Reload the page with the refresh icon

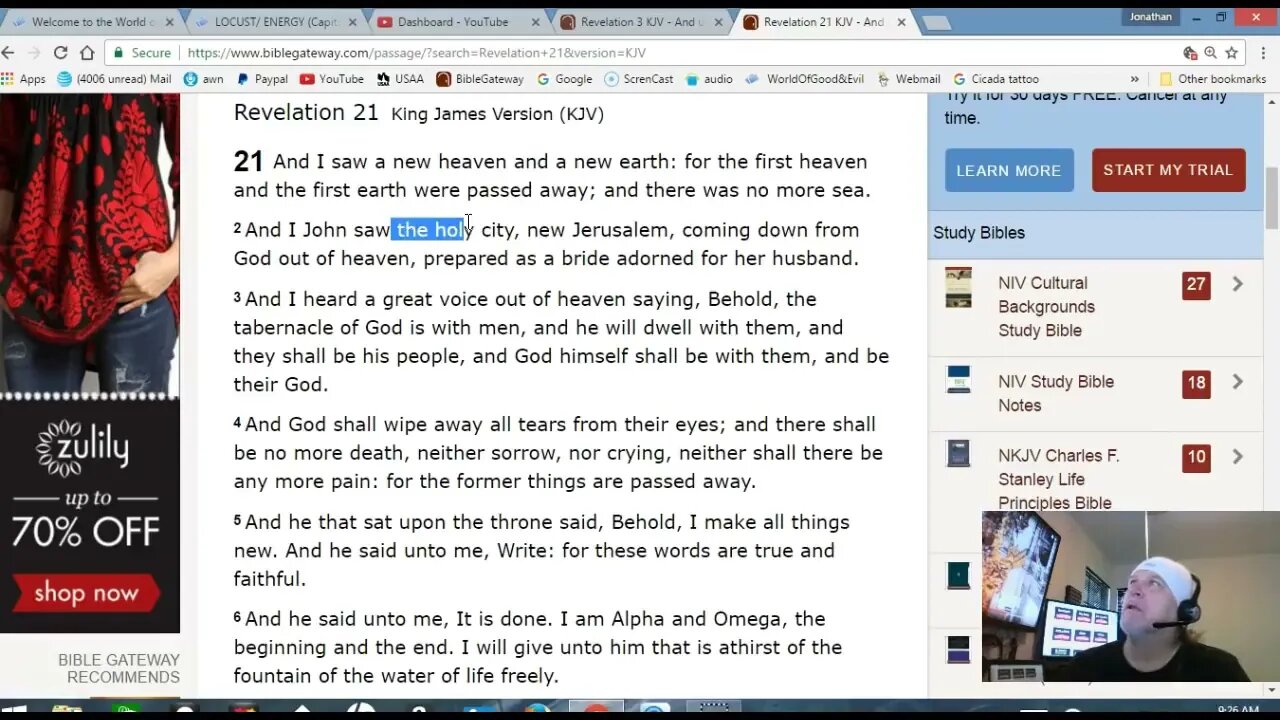60,53
